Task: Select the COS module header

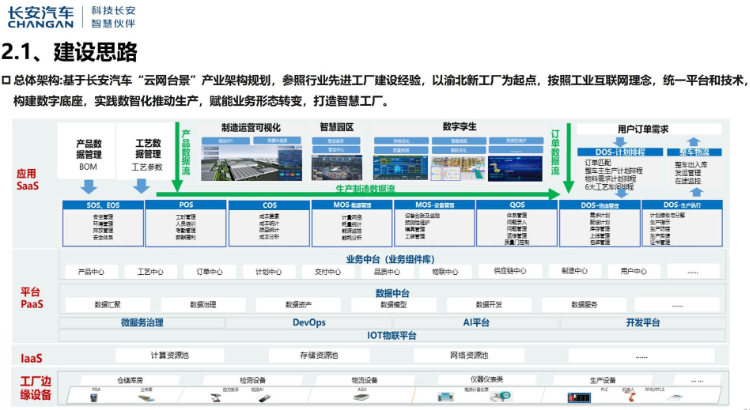Action: click(269, 205)
